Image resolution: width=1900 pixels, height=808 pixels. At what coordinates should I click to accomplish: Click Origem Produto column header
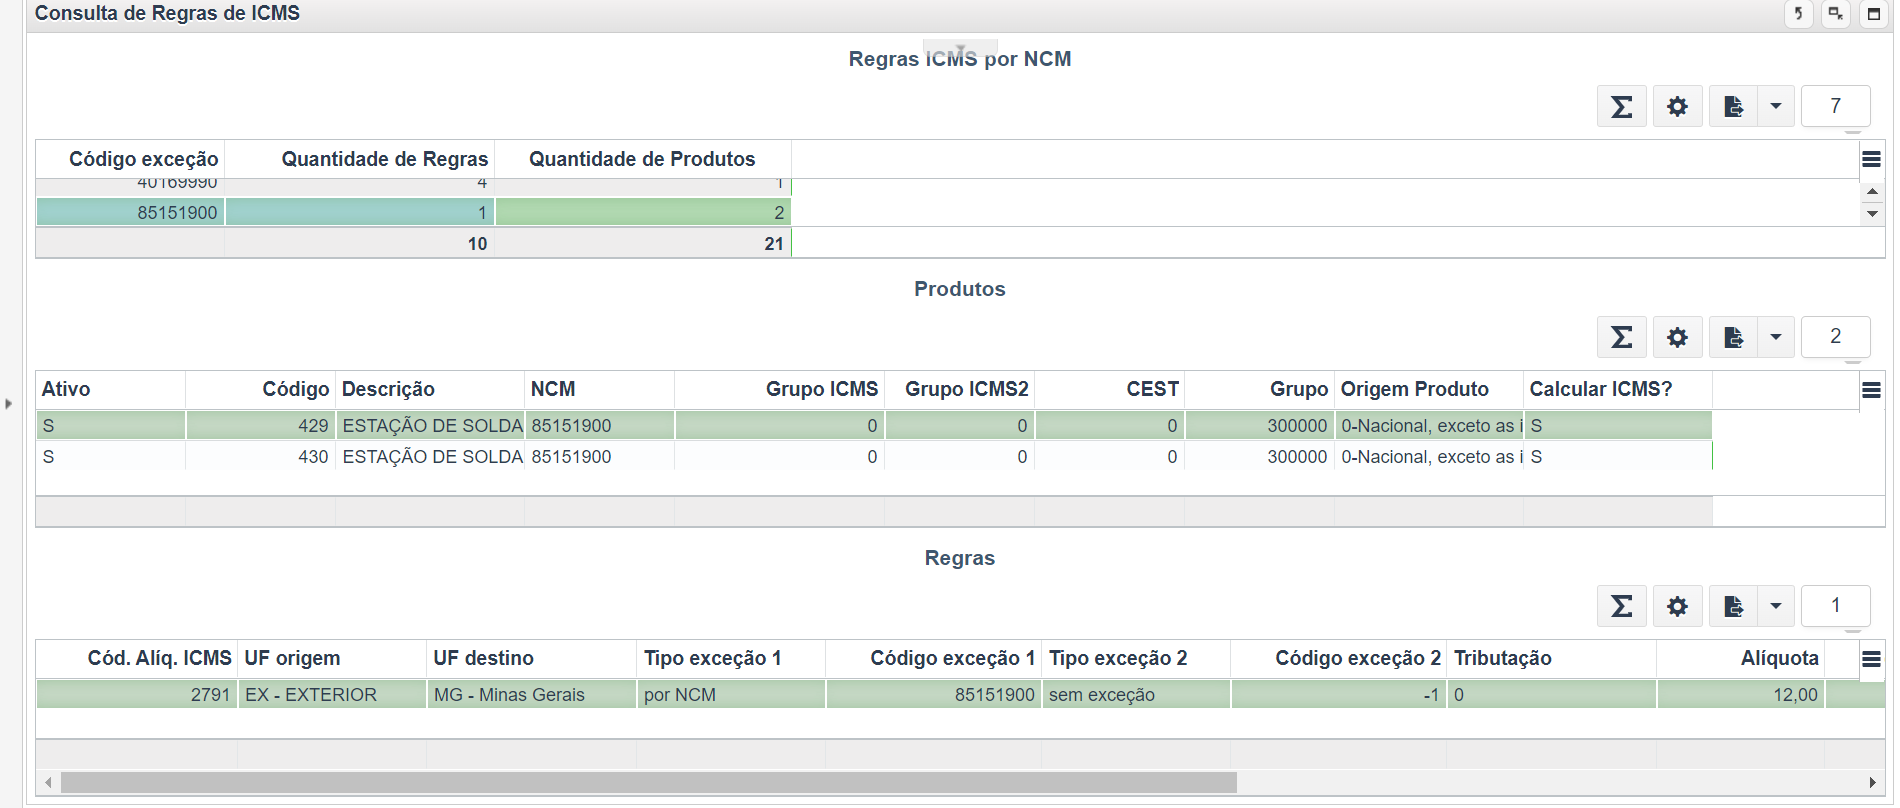pos(1429,389)
